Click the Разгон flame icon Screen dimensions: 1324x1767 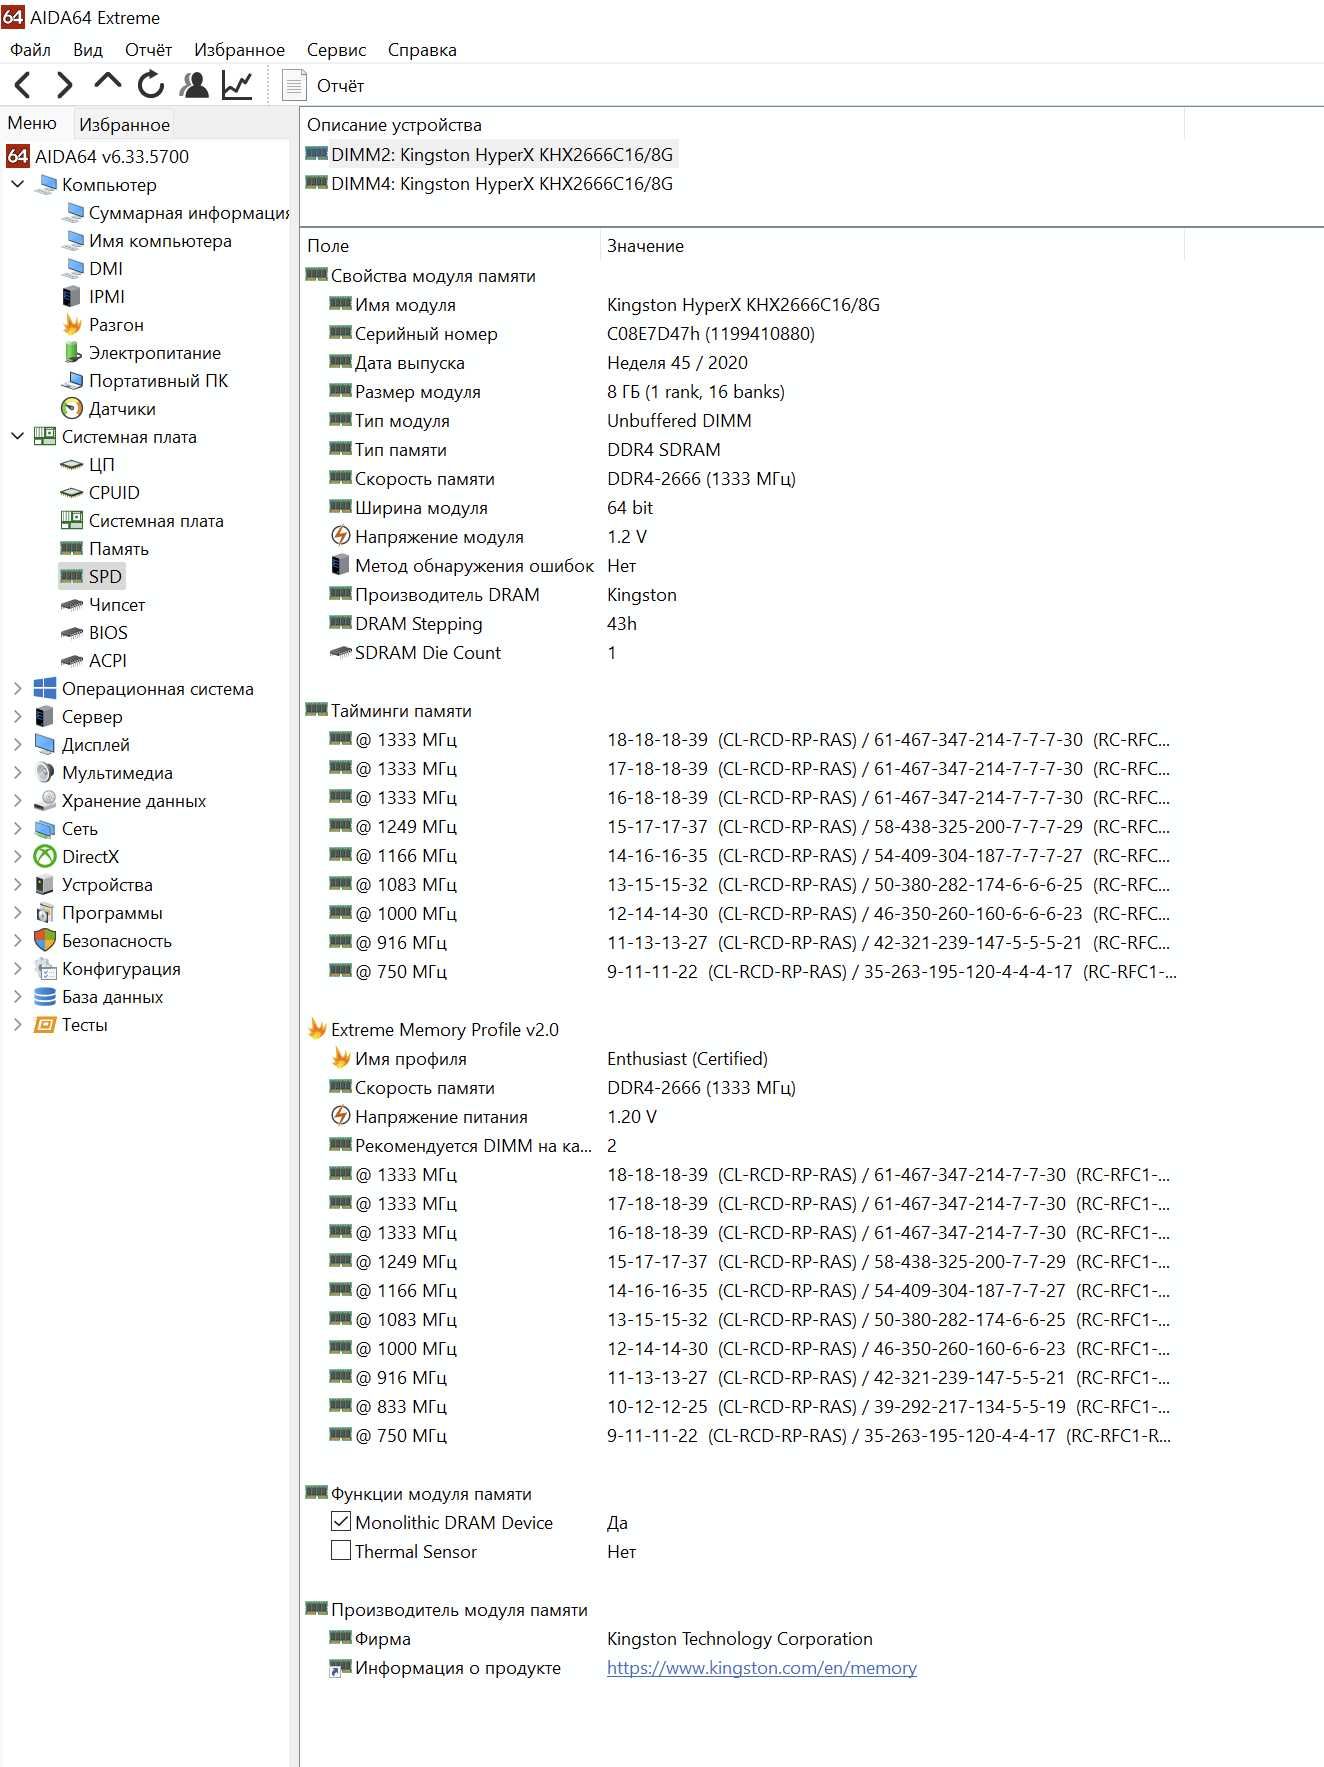click(x=72, y=324)
